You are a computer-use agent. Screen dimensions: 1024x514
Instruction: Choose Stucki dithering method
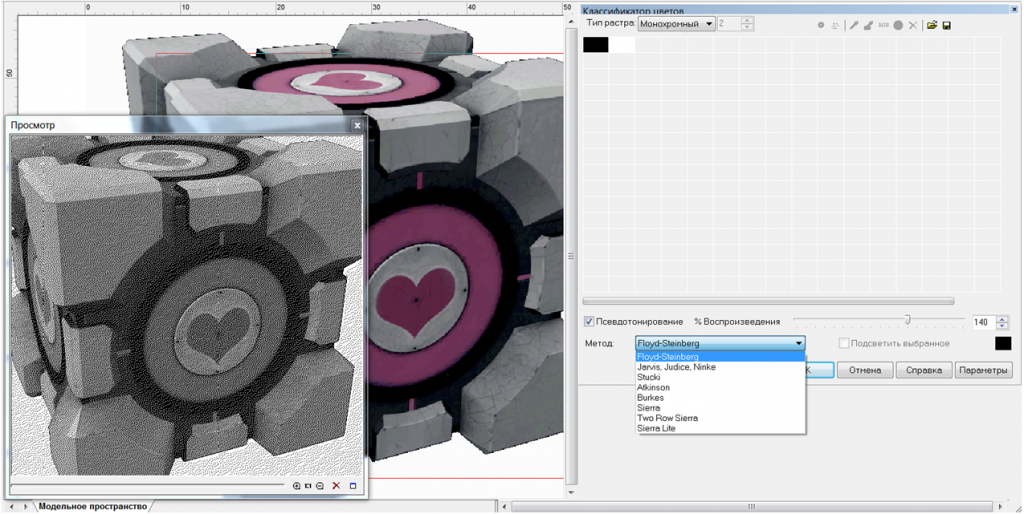(x=720, y=377)
